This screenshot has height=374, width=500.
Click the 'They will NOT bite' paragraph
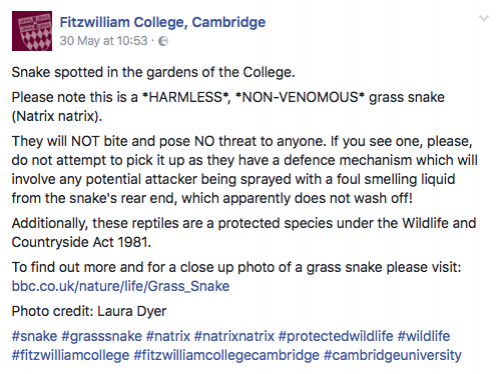(x=245, y=170)
